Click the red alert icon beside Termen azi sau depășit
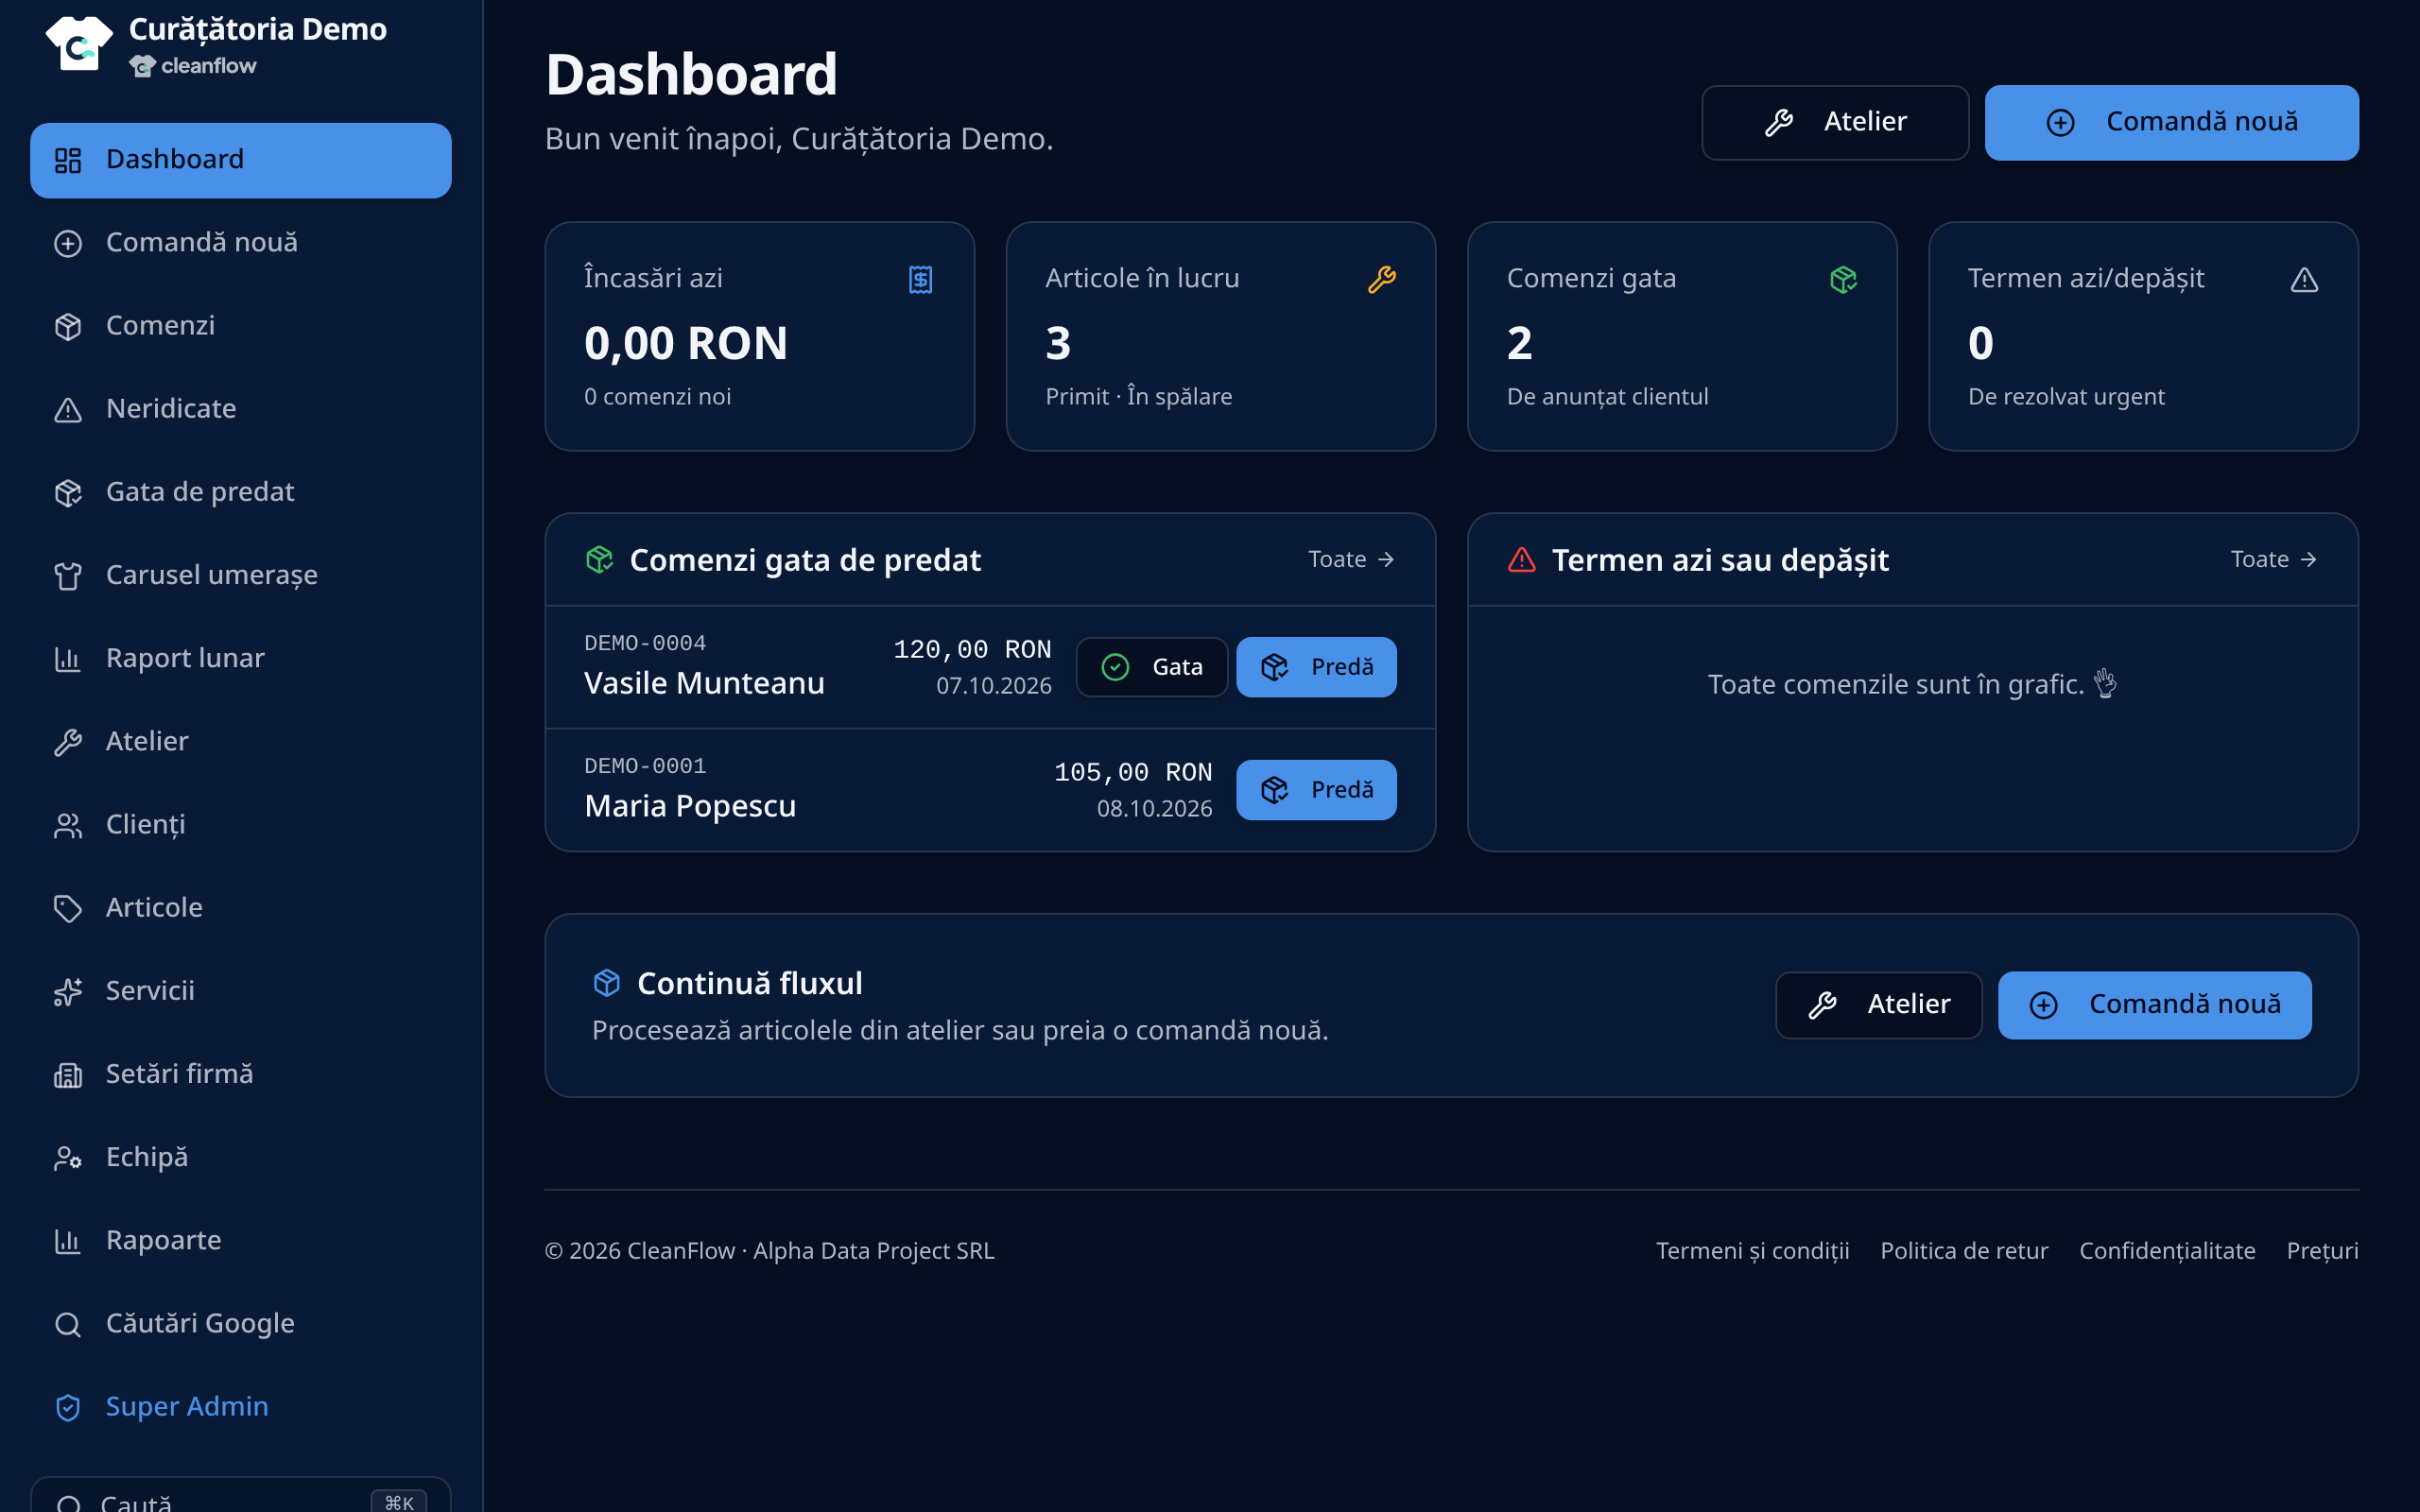2420x1512 pixels. pos(1521,560)
